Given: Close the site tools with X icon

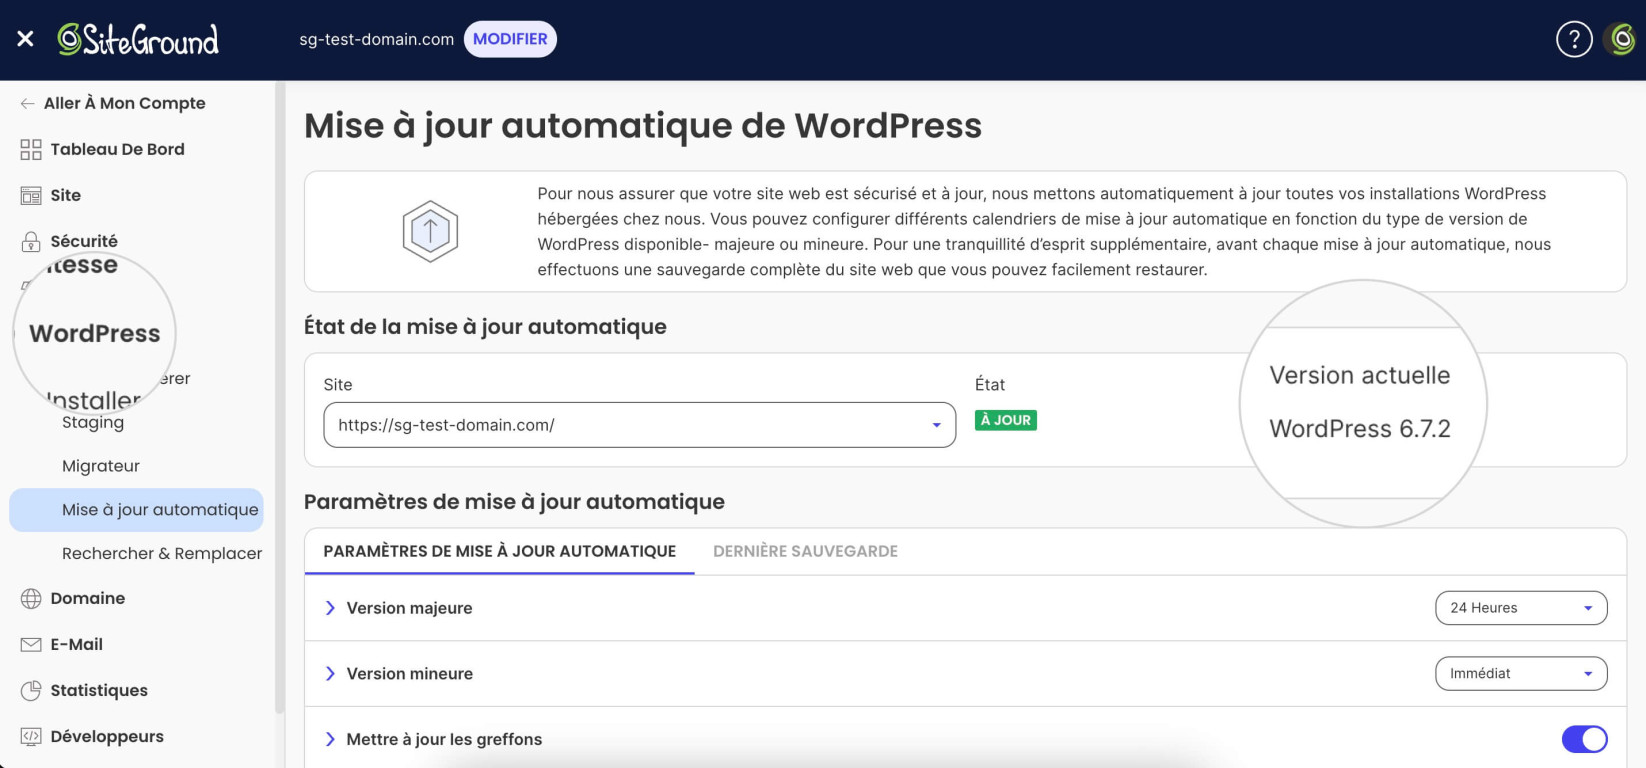Looking at the screenshot, I should pos(25,39).
